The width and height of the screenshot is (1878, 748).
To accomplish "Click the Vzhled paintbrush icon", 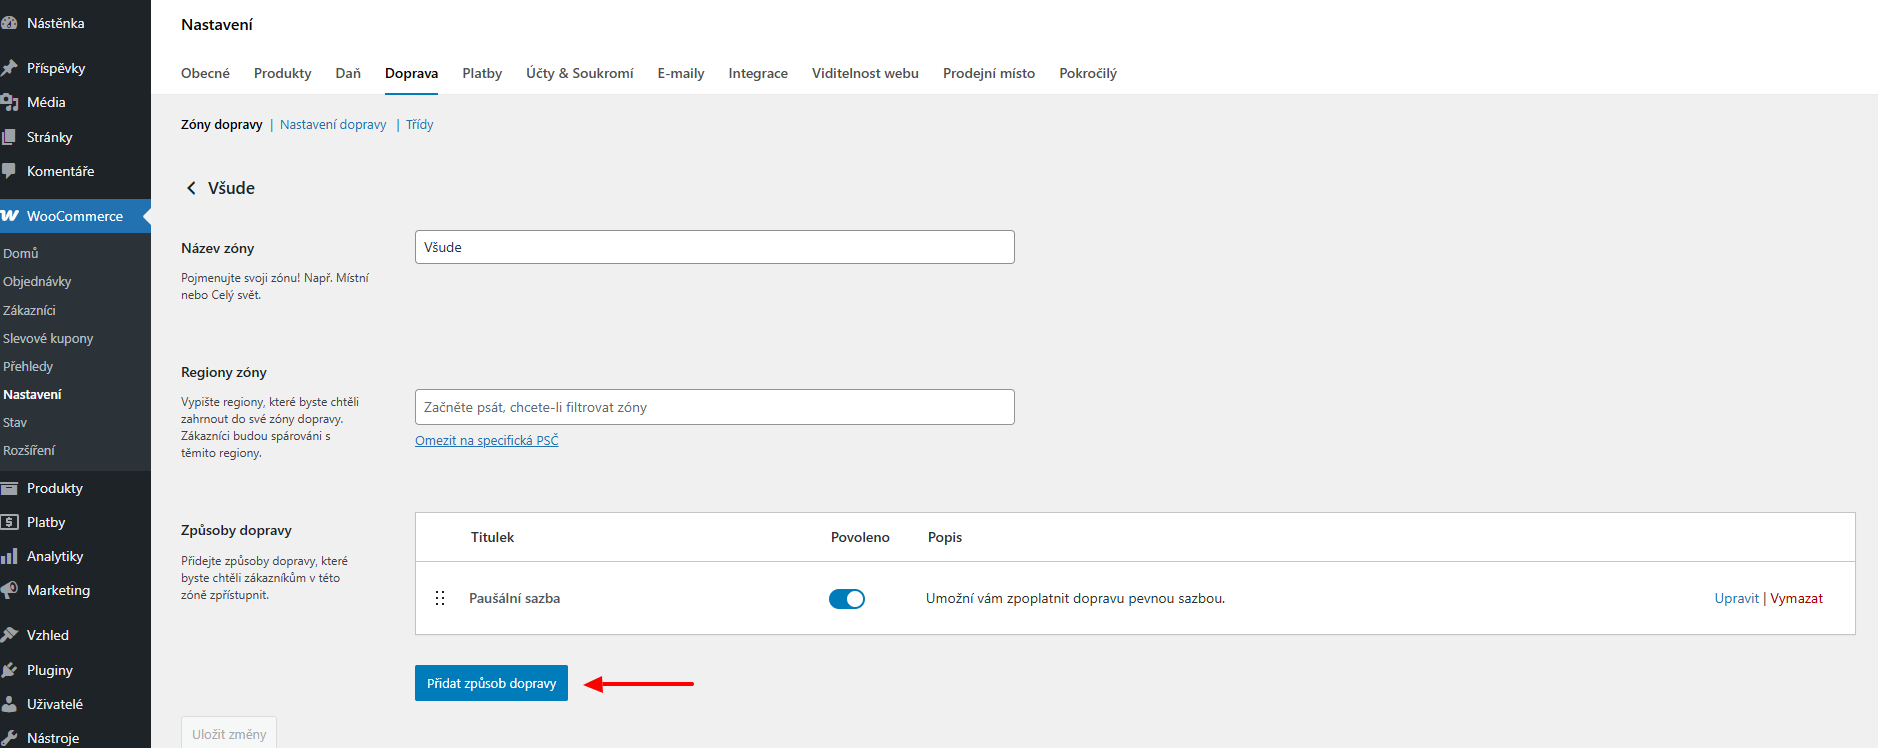I will coord(10,635).
